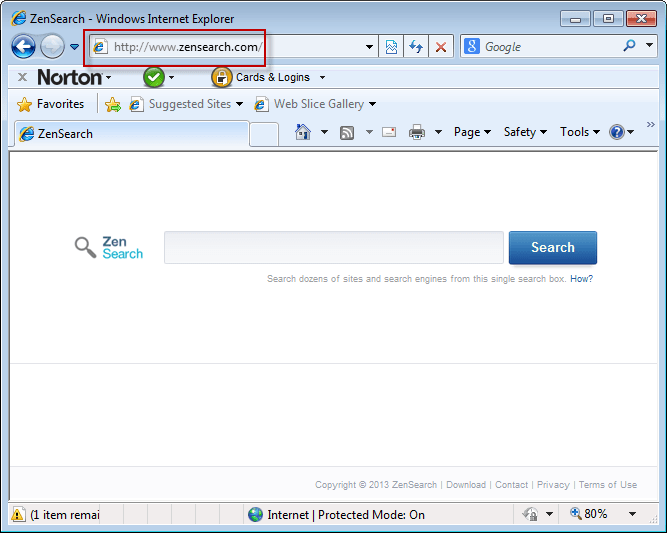The image size is (667, 533).
Task: Click the Help question mark icon
Action: pos(617,132)
